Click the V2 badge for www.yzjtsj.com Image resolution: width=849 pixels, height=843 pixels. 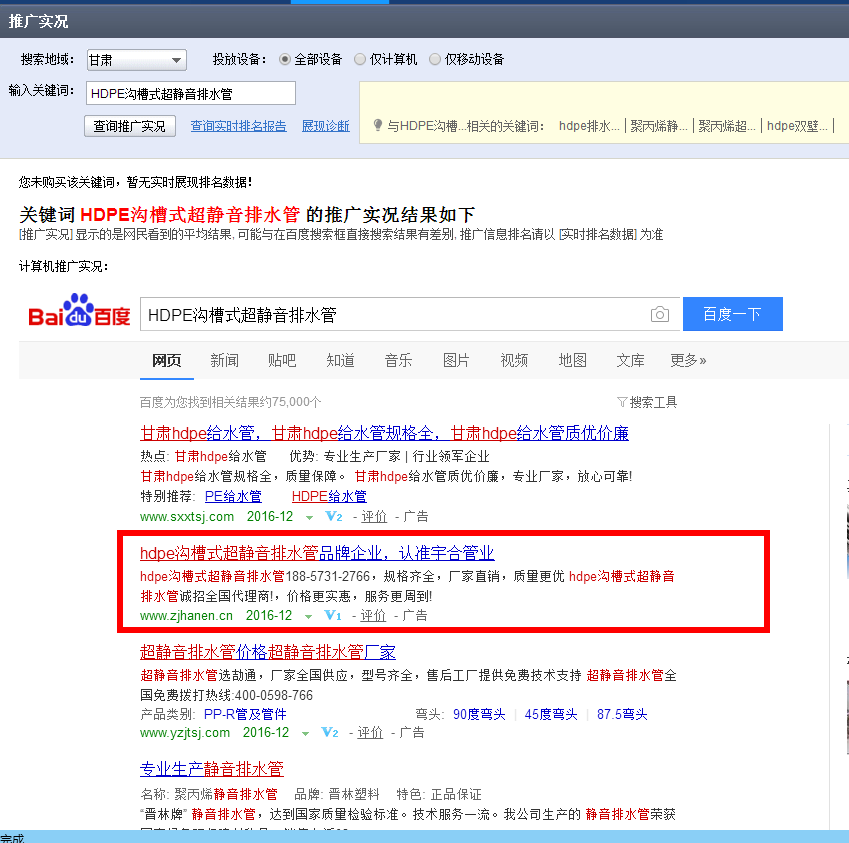click(330, 733)
